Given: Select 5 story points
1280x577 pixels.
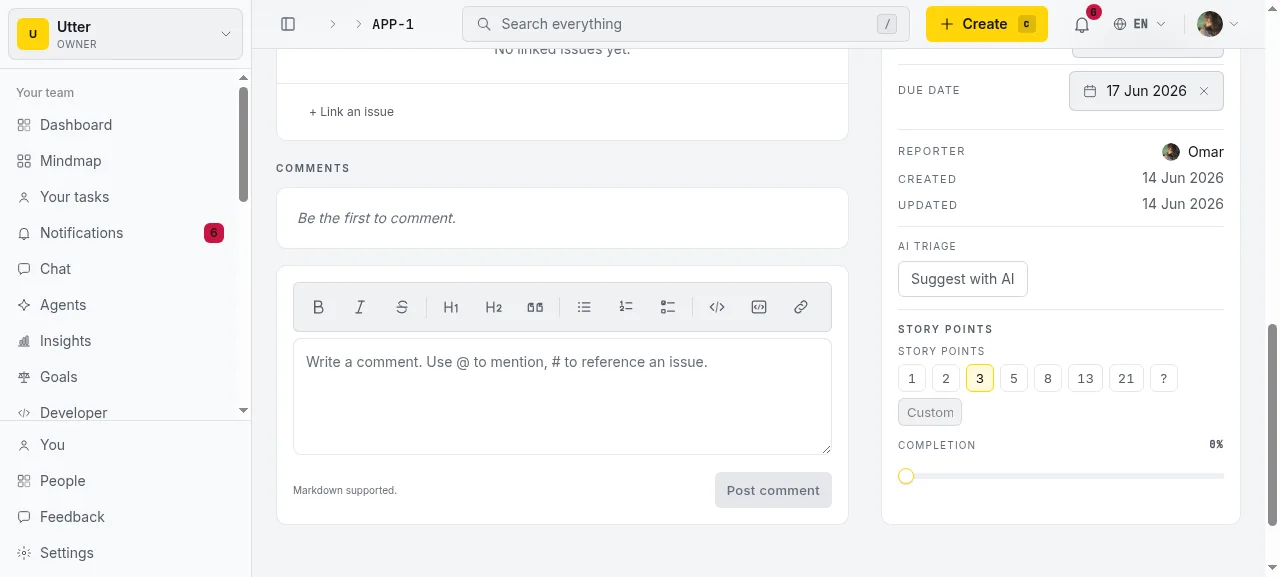Looking at the screenshot, I should (1014, 378).
